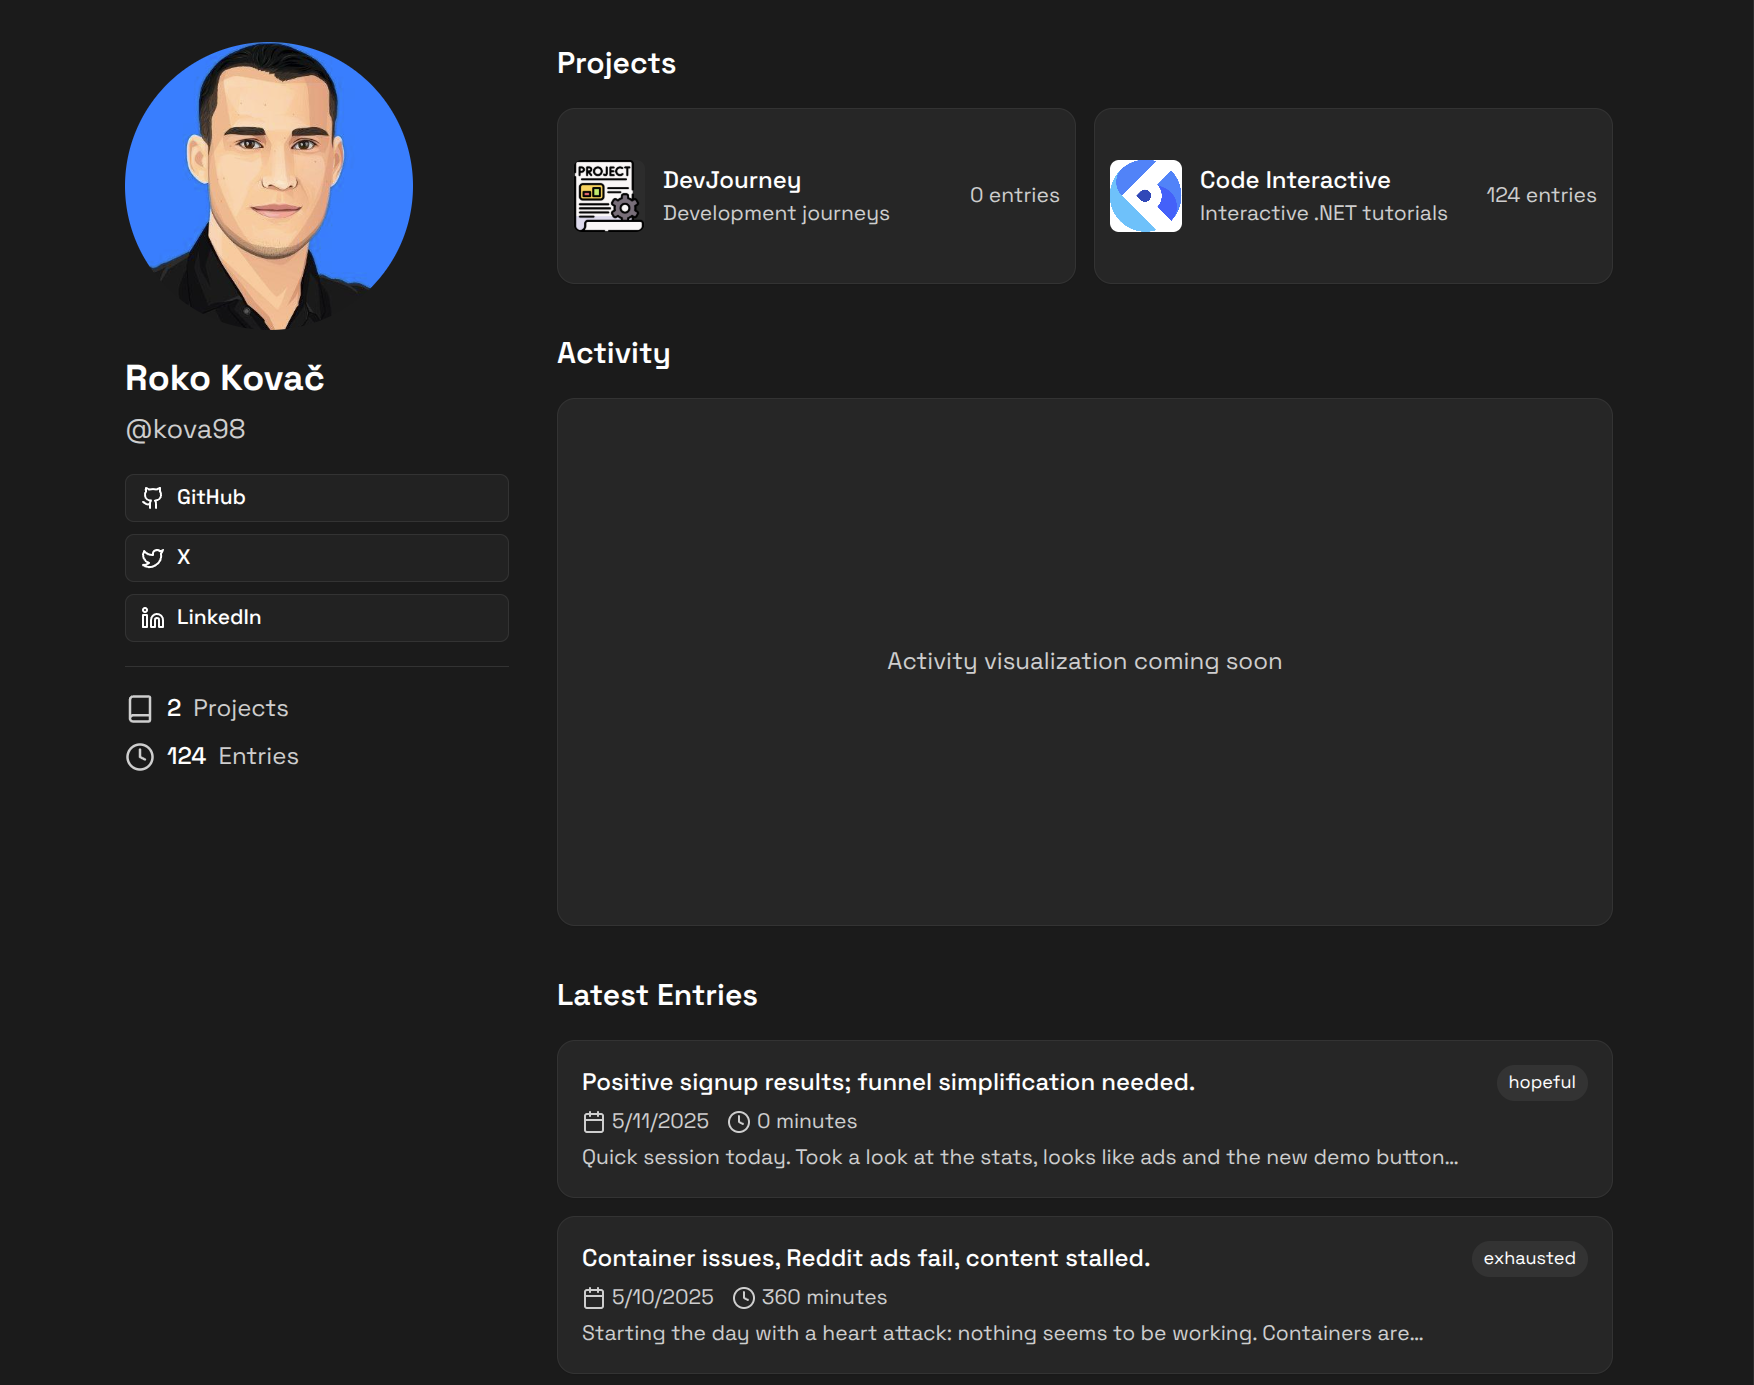Image resolution: width=1754 pixels, height=1385 pixels.
Task: Click the book icon beside 2 Projects
Action: click(140, 709)
